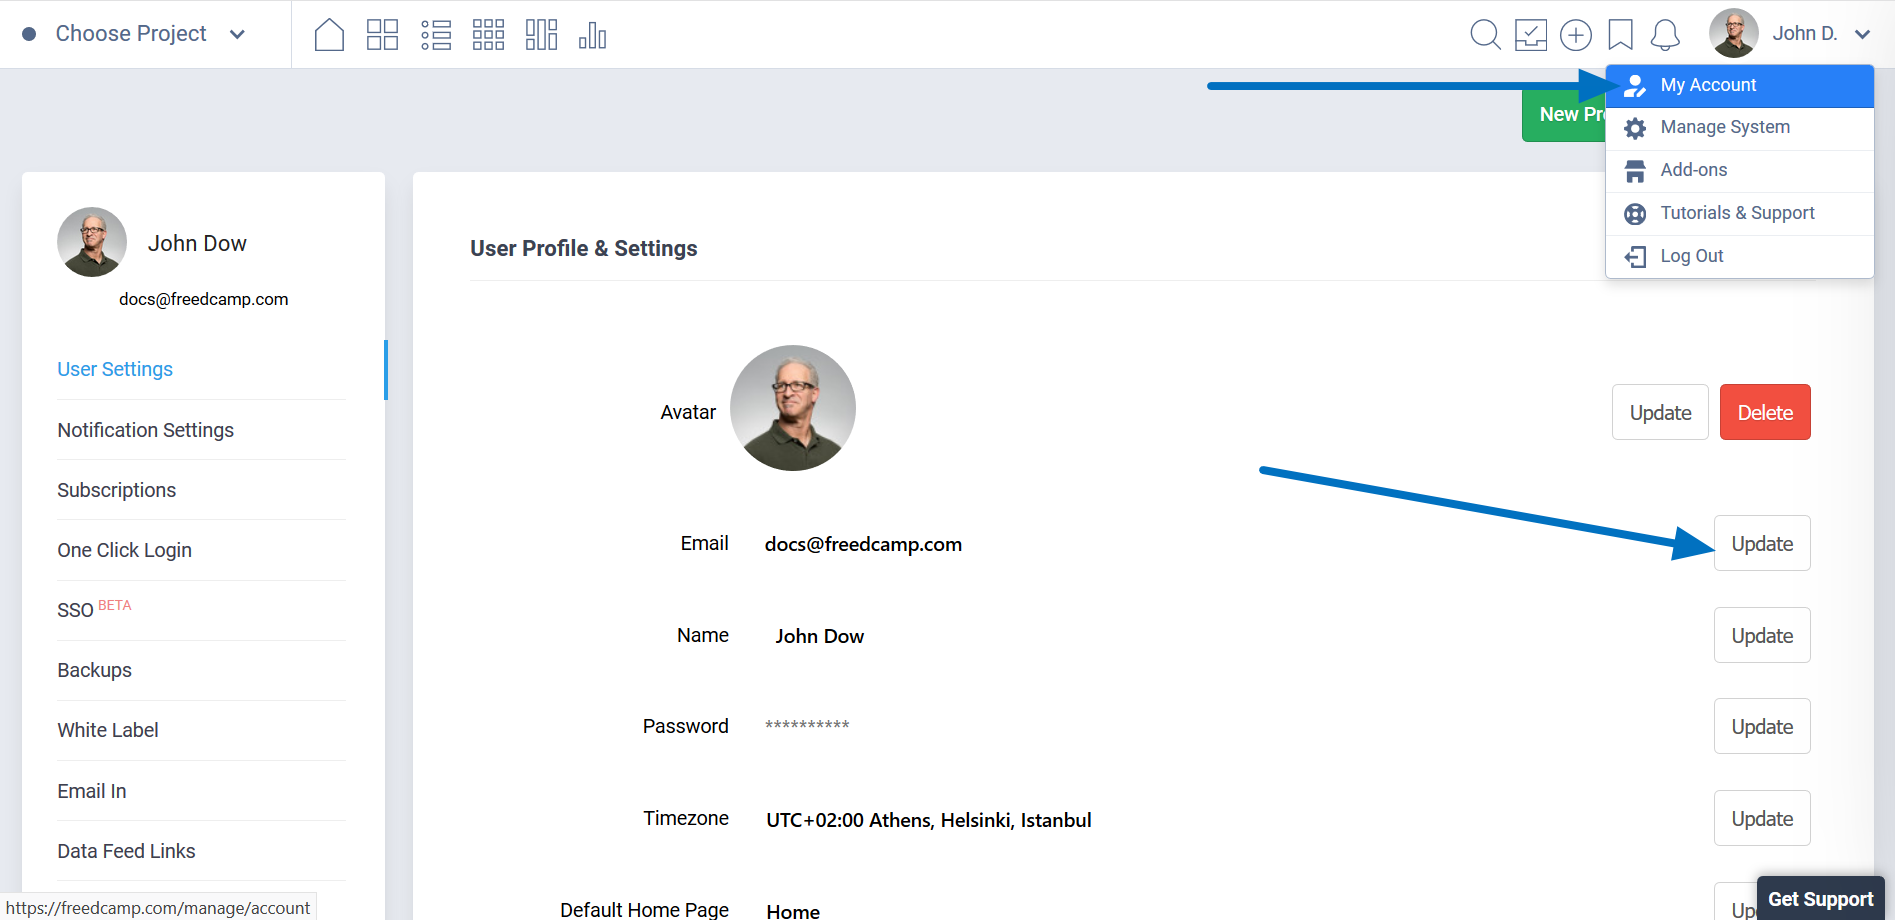Click Update button for Password

1762,727
